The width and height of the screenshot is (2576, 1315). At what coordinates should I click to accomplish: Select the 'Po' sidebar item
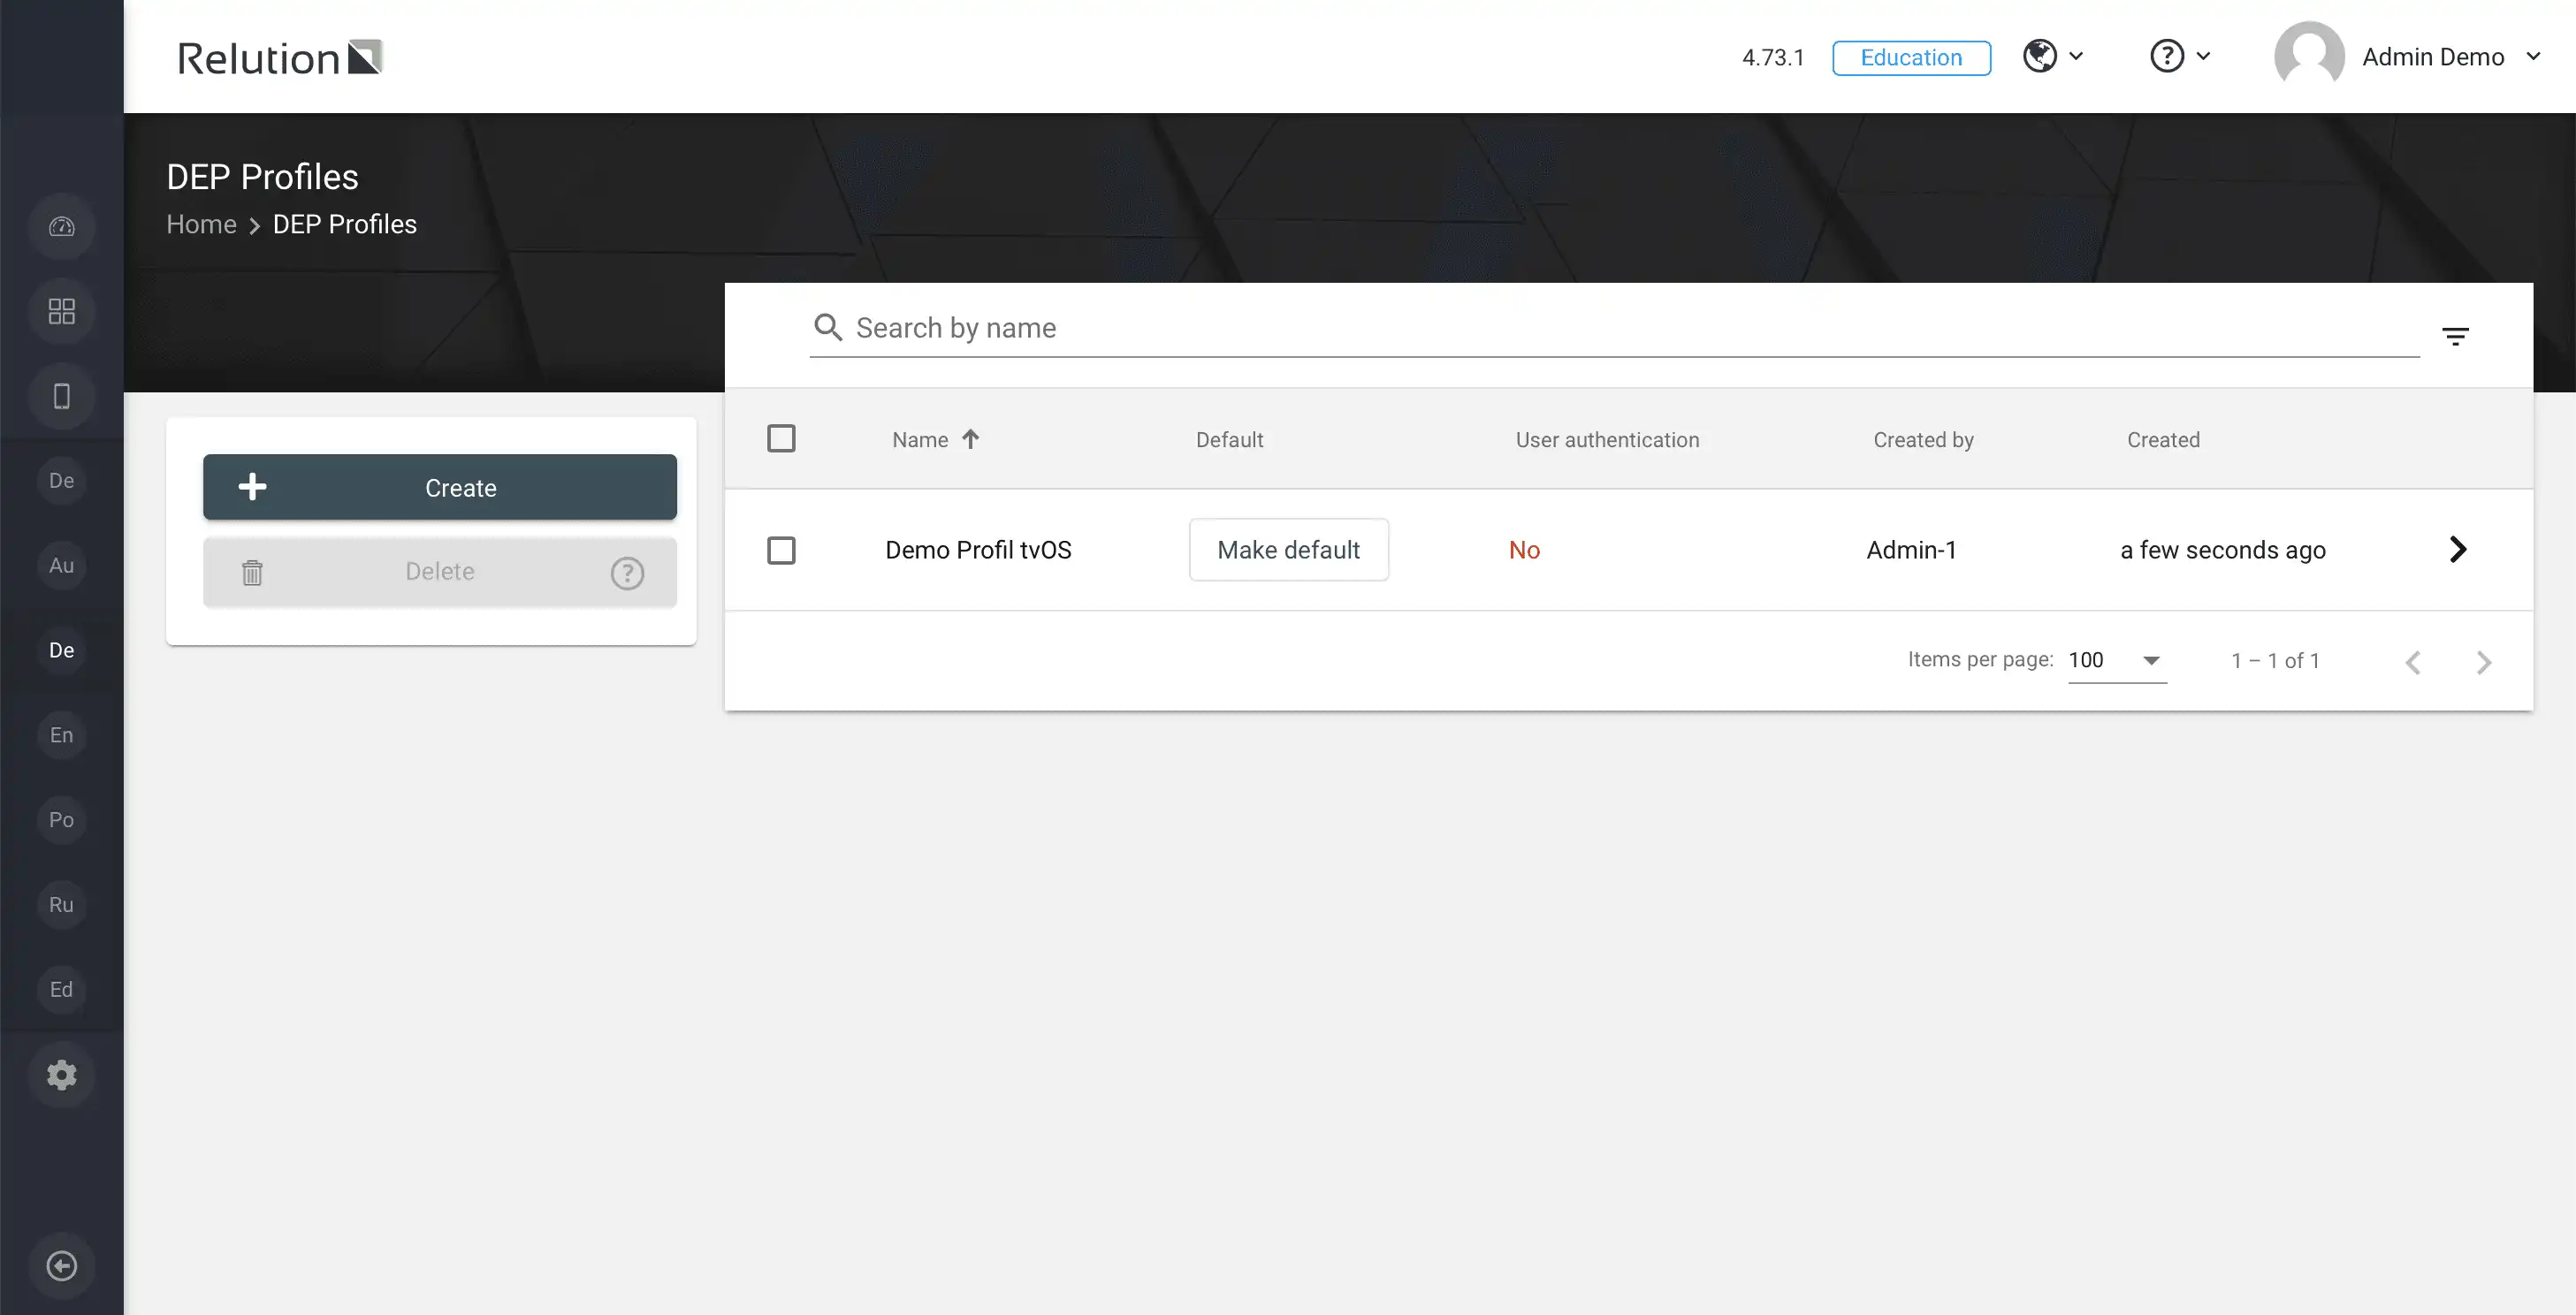pyautogui.click(x=62, y=820)
